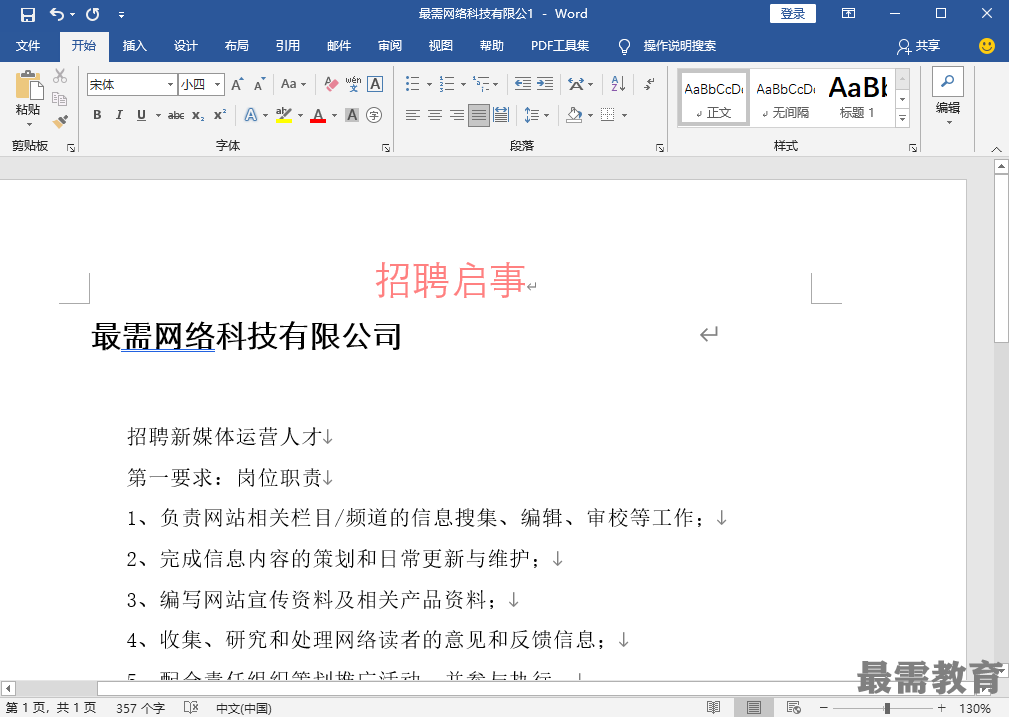Center align text
Viewport: 1009px width, 717px height.
pyautogui.click(x=435, y=115)
